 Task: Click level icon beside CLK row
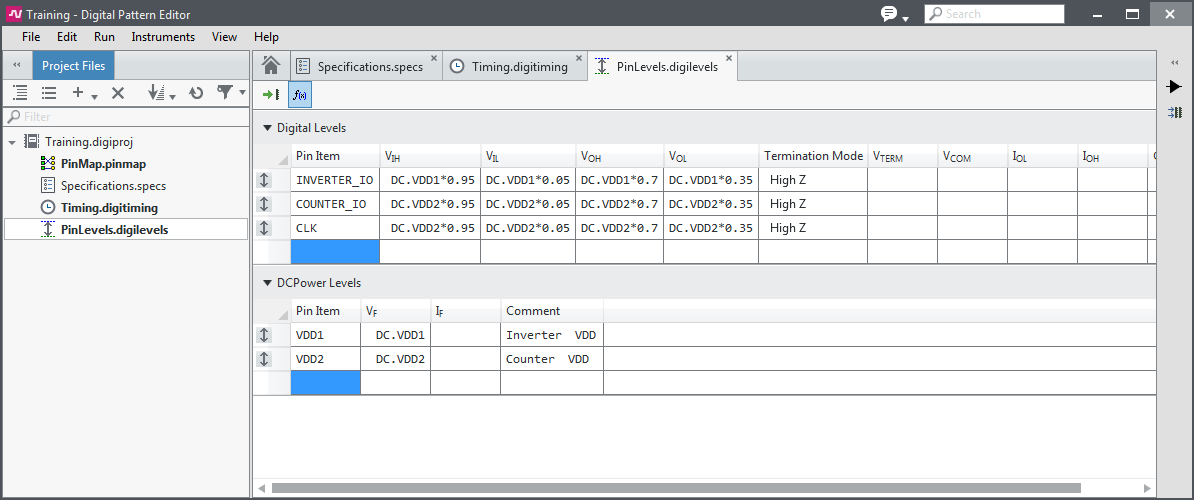(x=263, y=228)
